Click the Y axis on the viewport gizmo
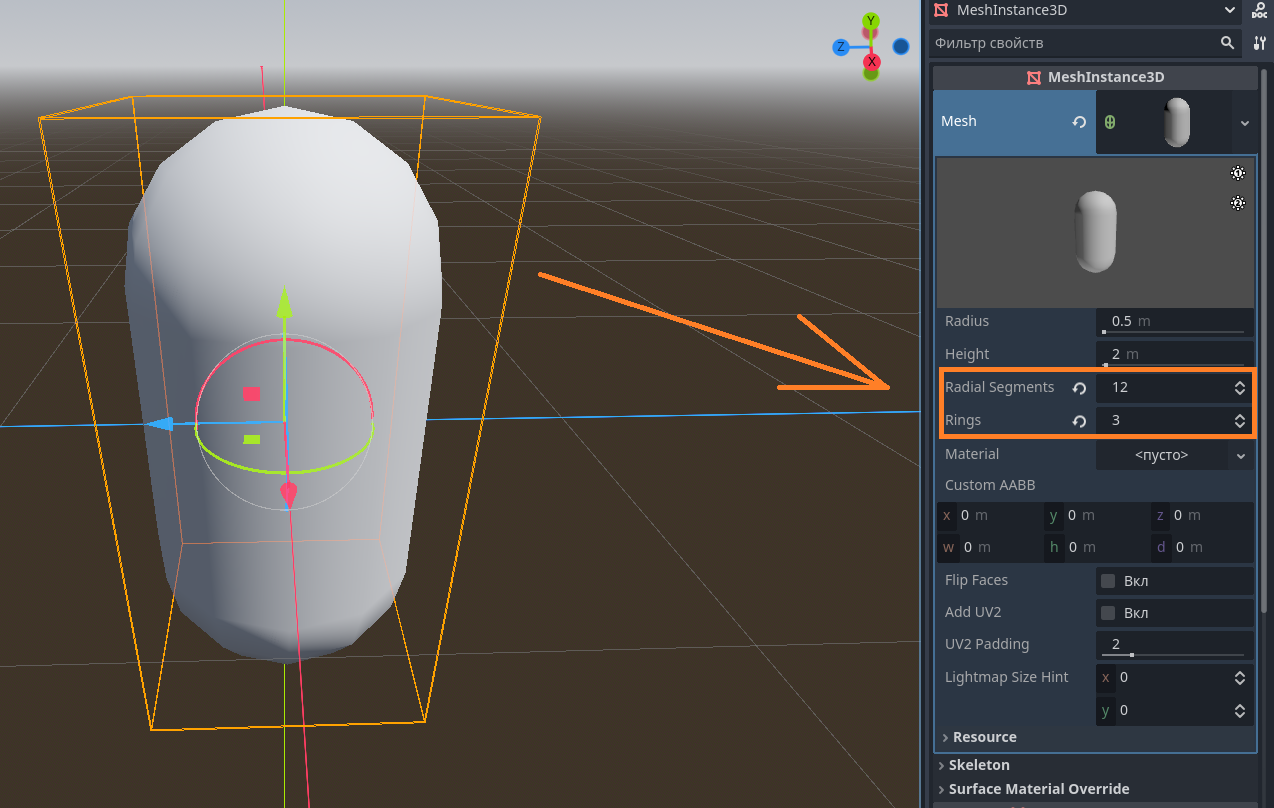This screenshot has width=1274, height=808. tap(871, 21)
